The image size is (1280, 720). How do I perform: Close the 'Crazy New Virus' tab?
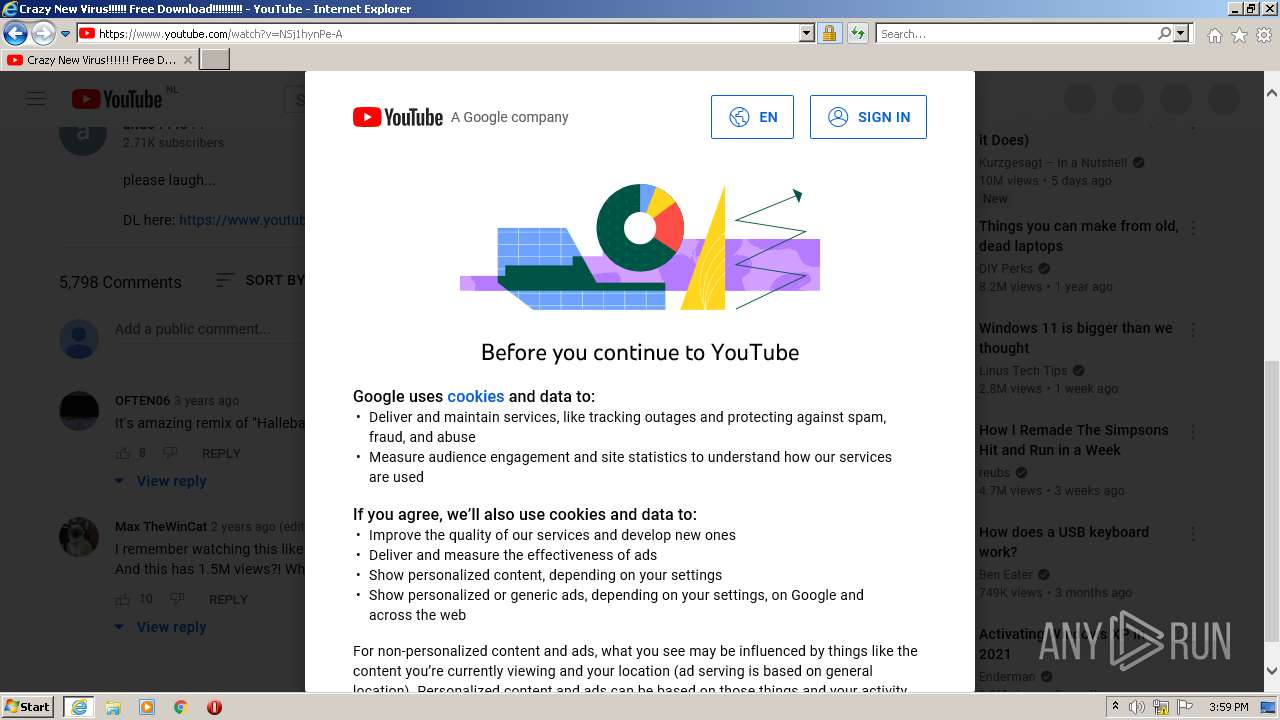188,60
